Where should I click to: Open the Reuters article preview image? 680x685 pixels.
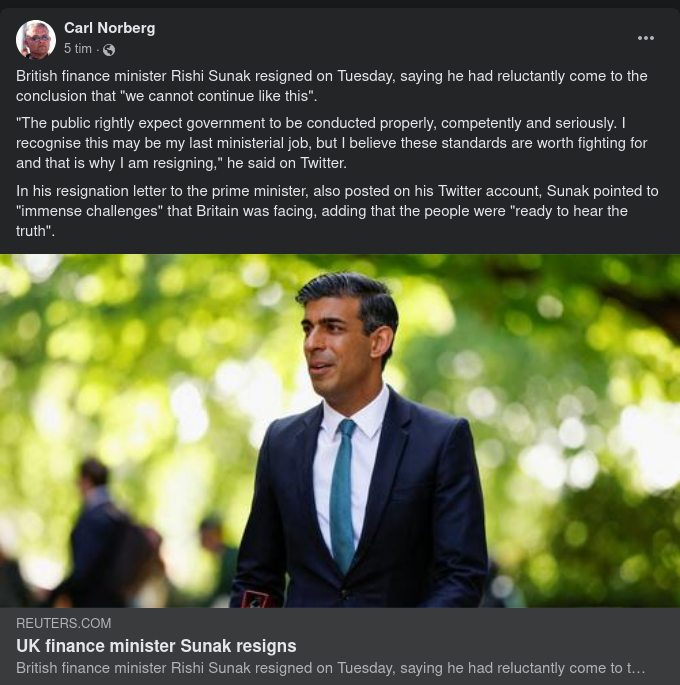point(340,430)
